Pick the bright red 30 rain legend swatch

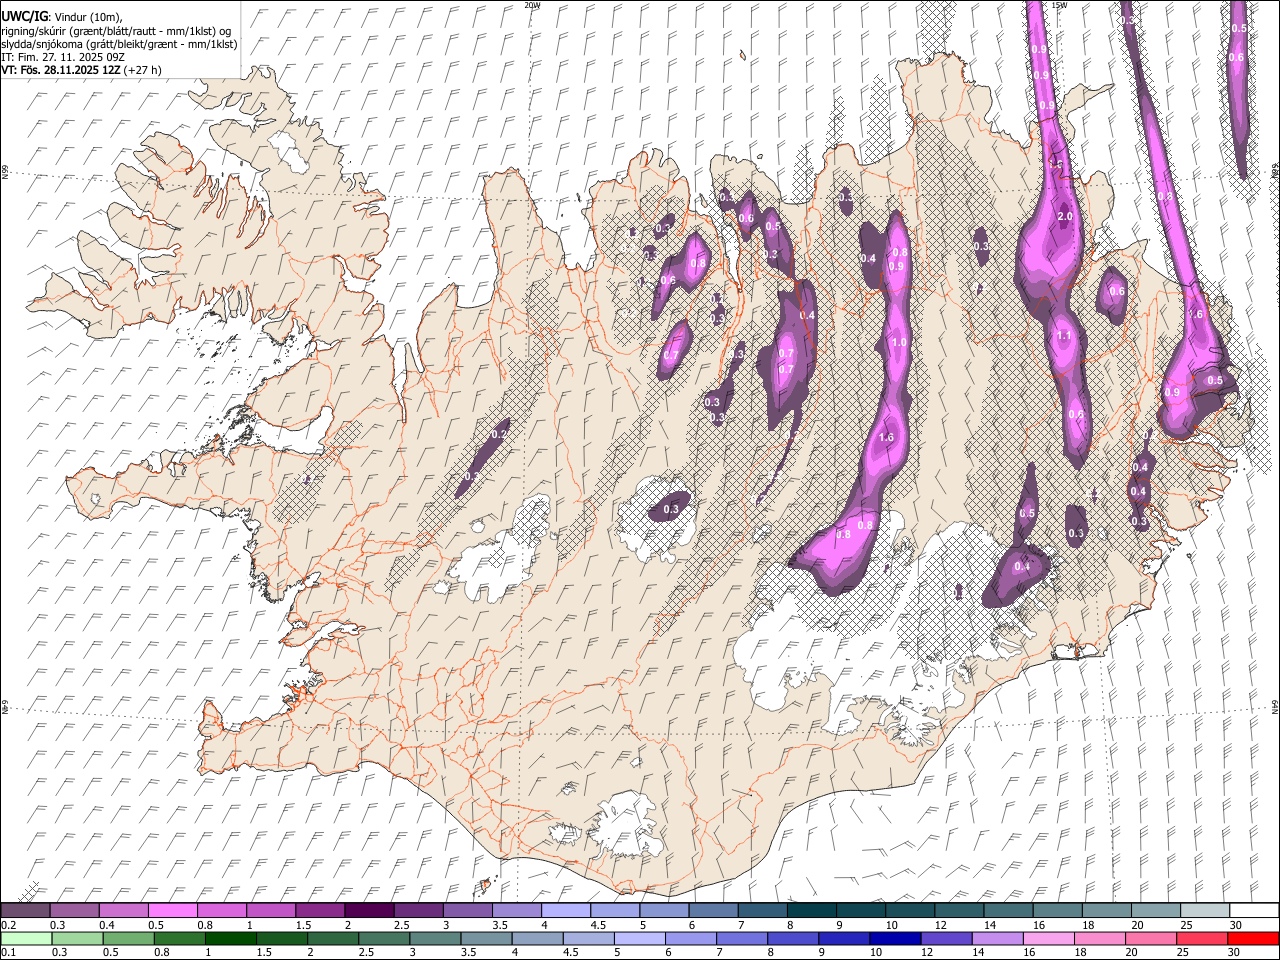[x=1252, y=938]
